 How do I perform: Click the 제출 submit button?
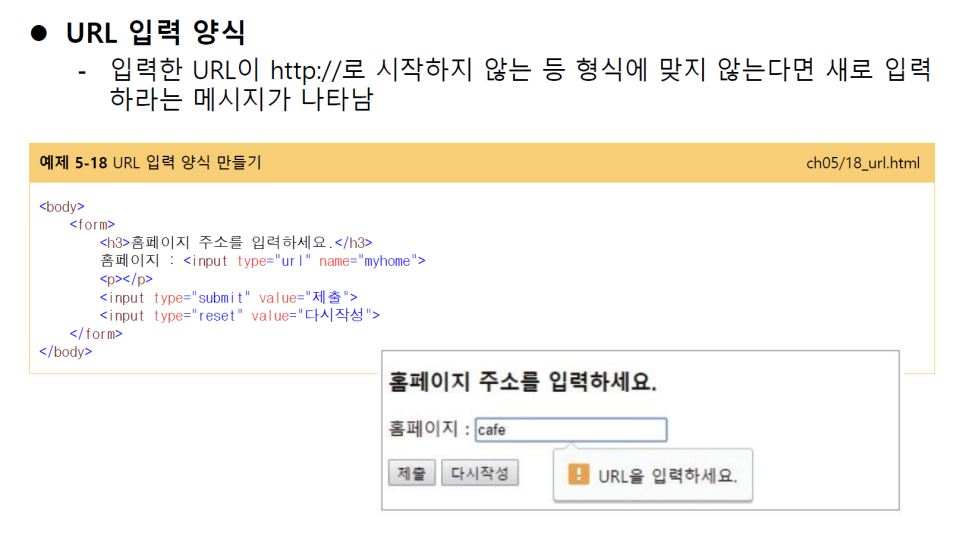412,473
